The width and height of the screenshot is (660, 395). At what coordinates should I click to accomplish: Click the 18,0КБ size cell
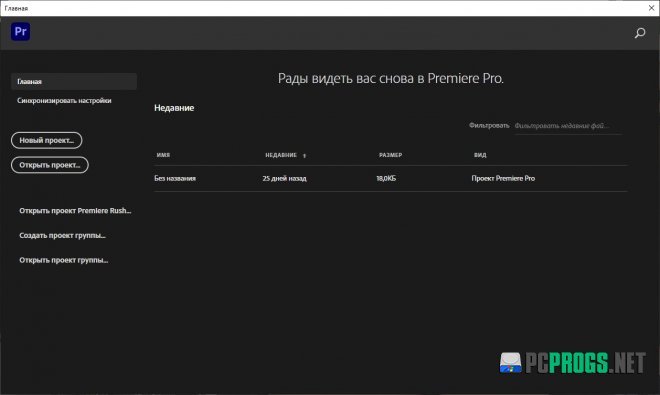click(386, 179)
